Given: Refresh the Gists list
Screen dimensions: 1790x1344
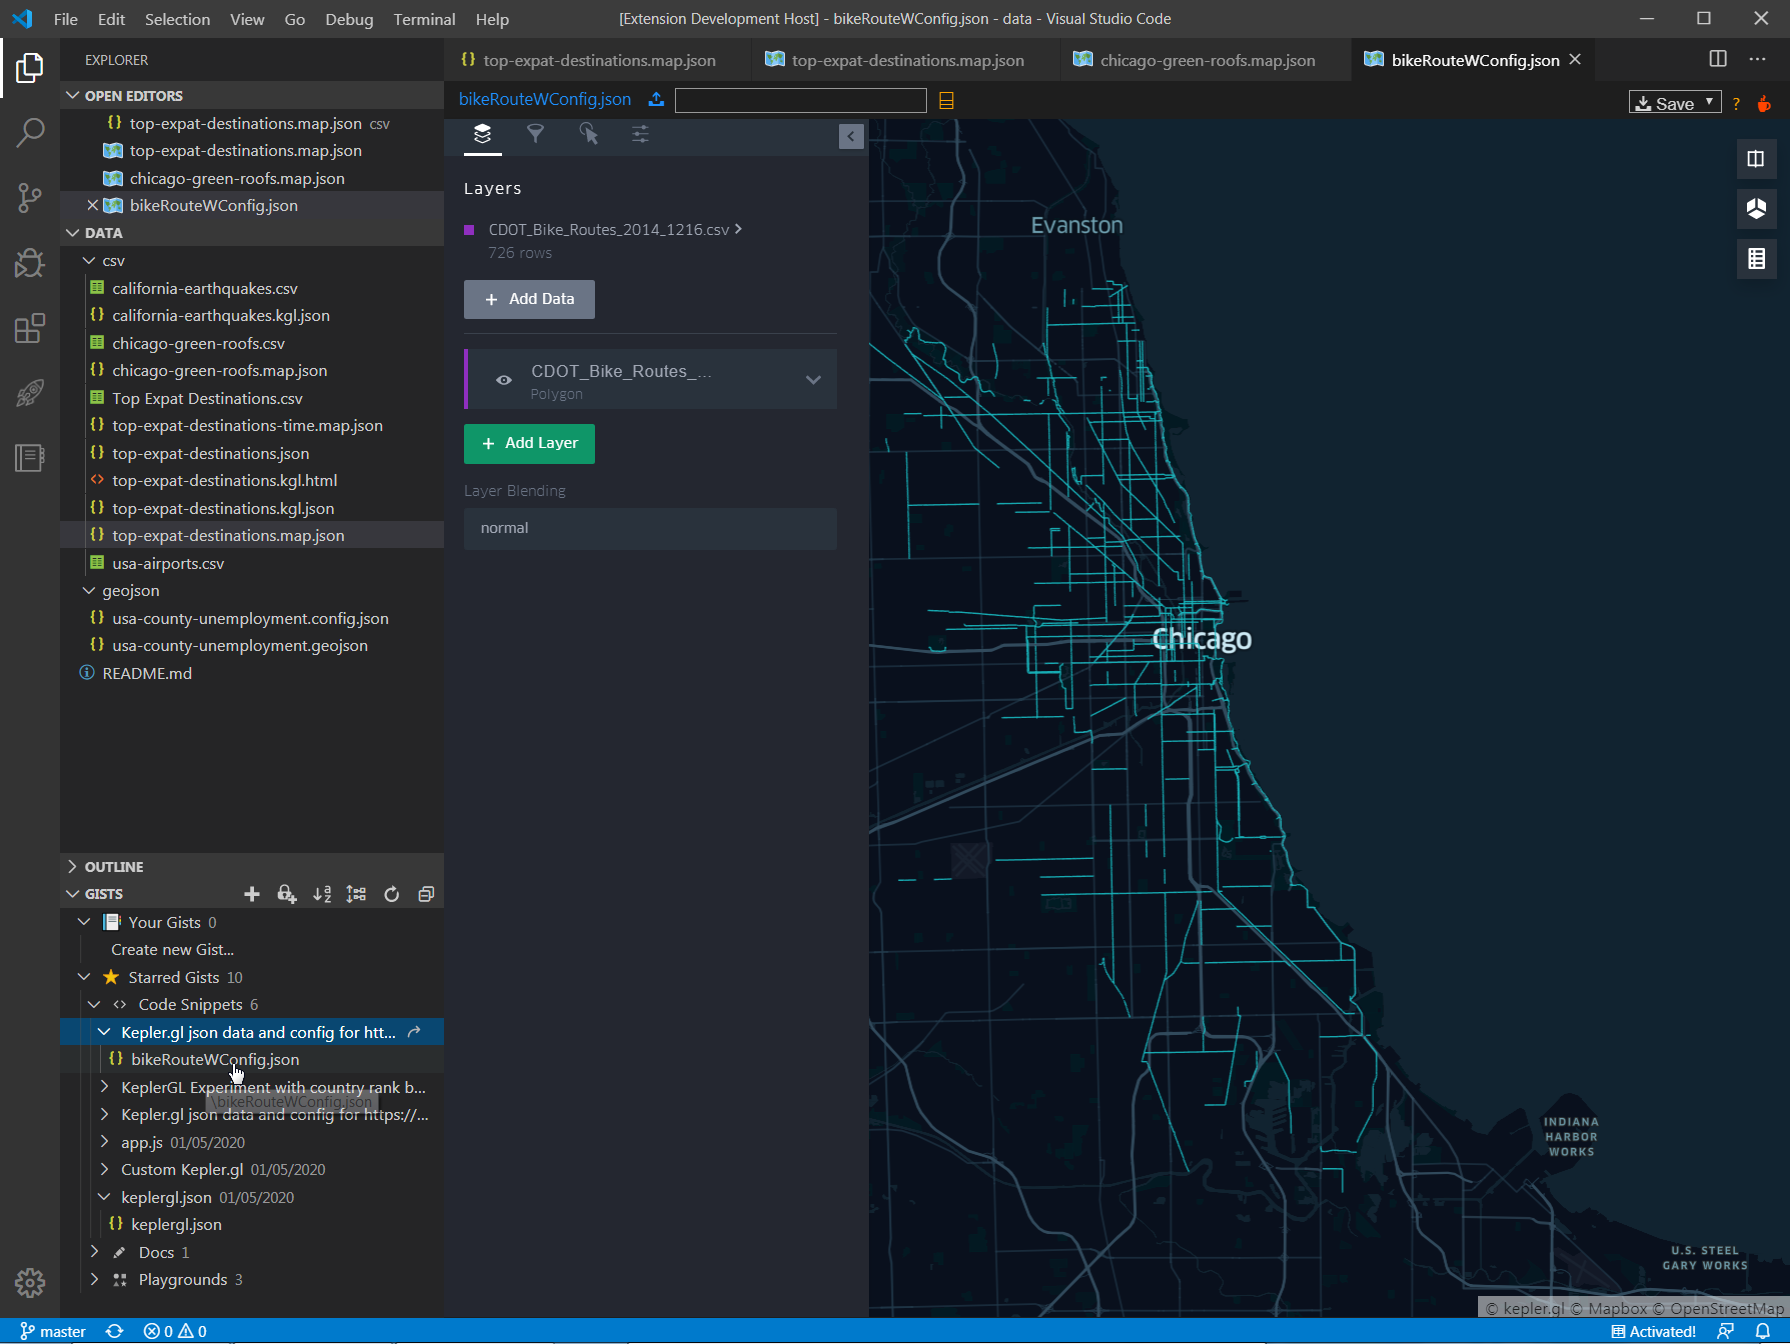Looking at the screenshot, I should point(391,894).
